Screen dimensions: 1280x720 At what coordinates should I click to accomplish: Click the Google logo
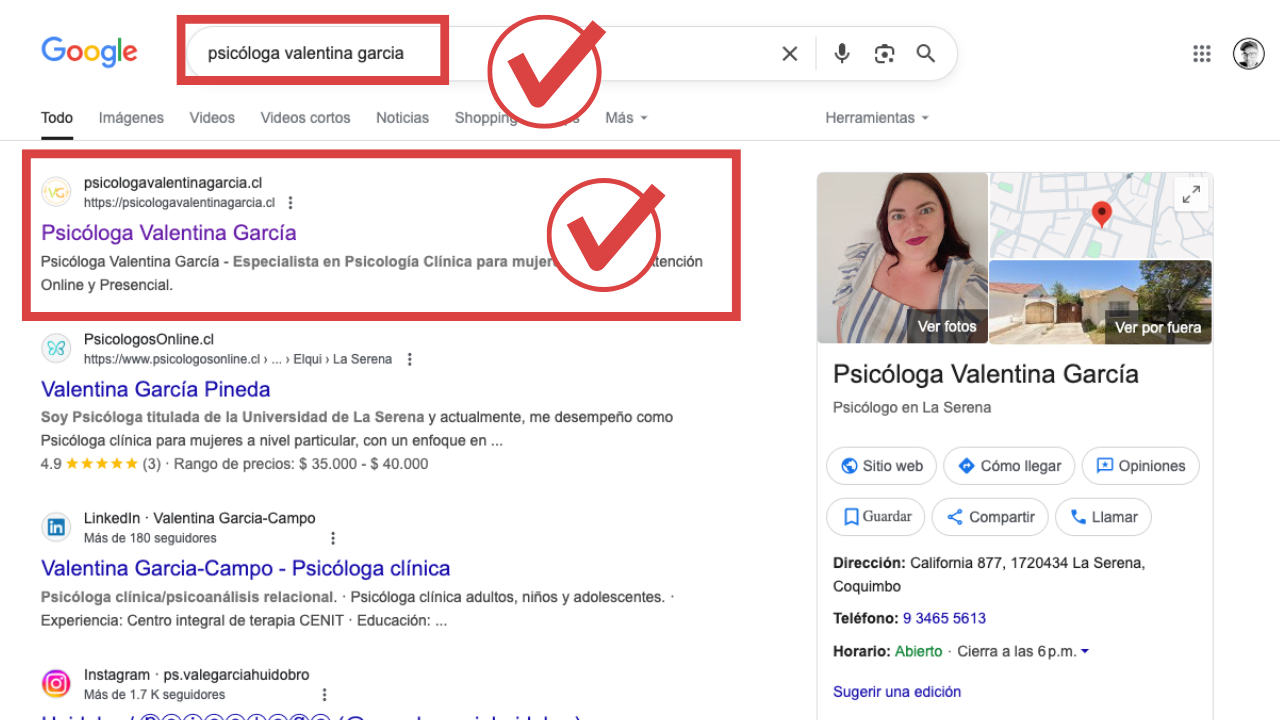(89, 52)
